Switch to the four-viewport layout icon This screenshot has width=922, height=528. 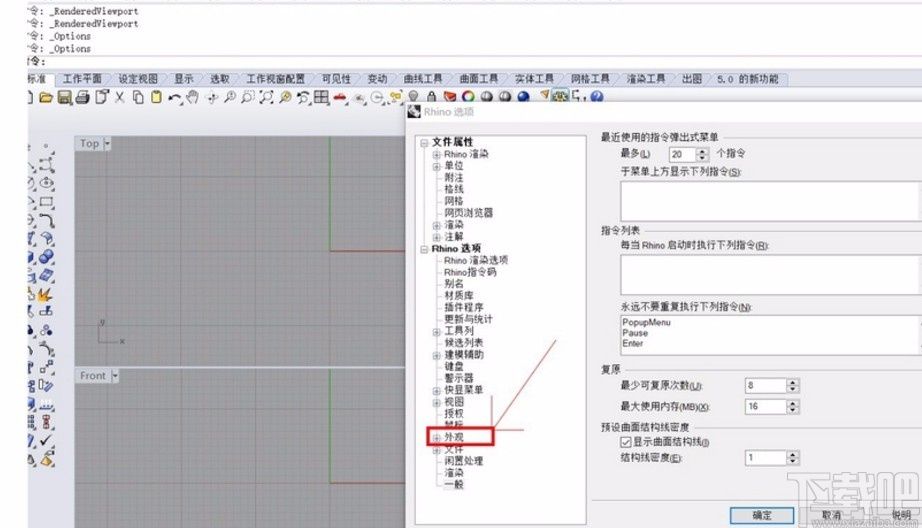pos(321,97)
